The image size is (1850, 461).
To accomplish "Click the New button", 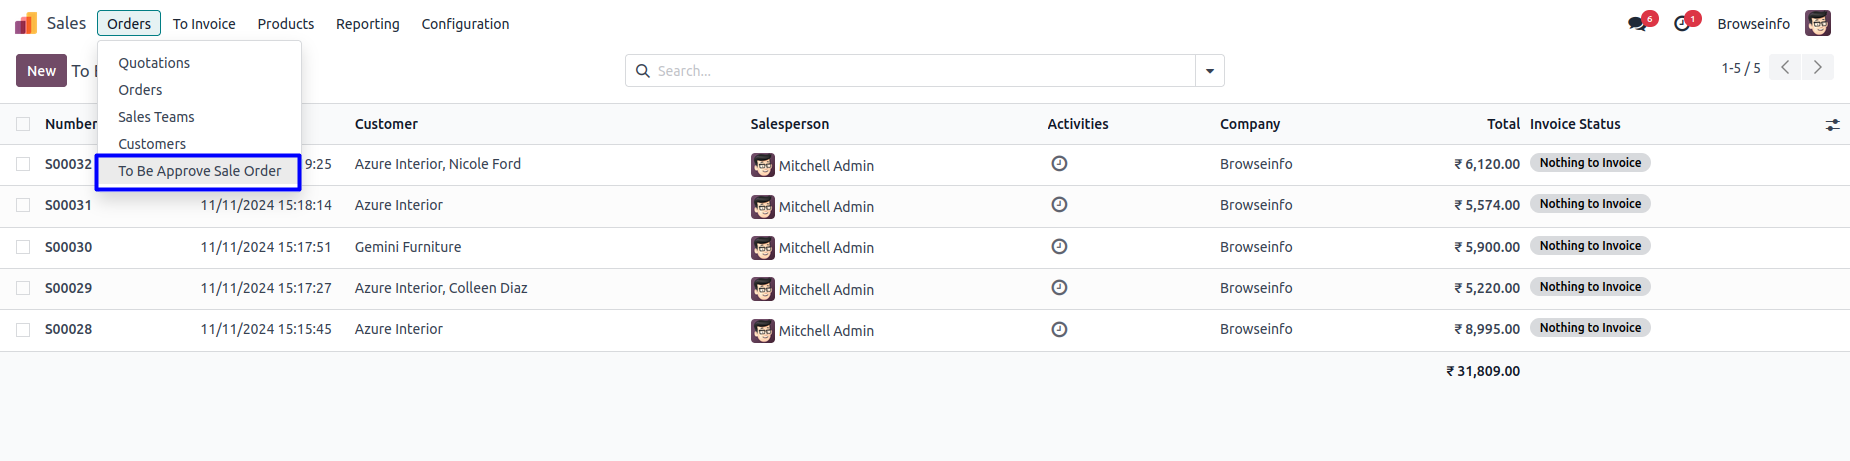I will tap(41, 71).
